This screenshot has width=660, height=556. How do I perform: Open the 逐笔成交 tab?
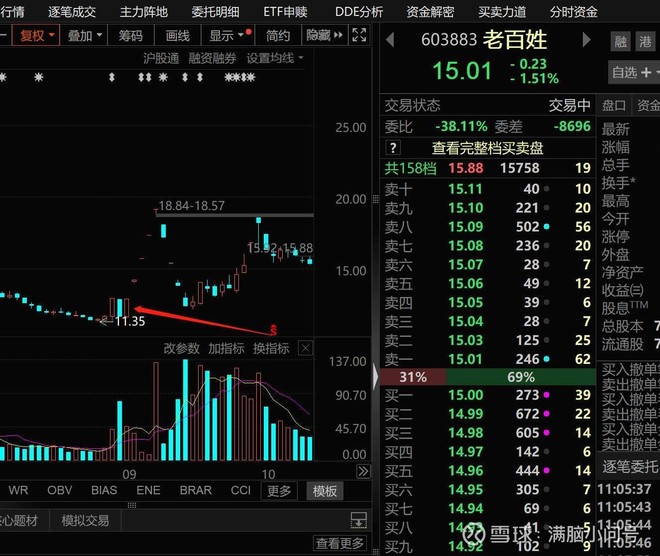[x=72, y=12]
